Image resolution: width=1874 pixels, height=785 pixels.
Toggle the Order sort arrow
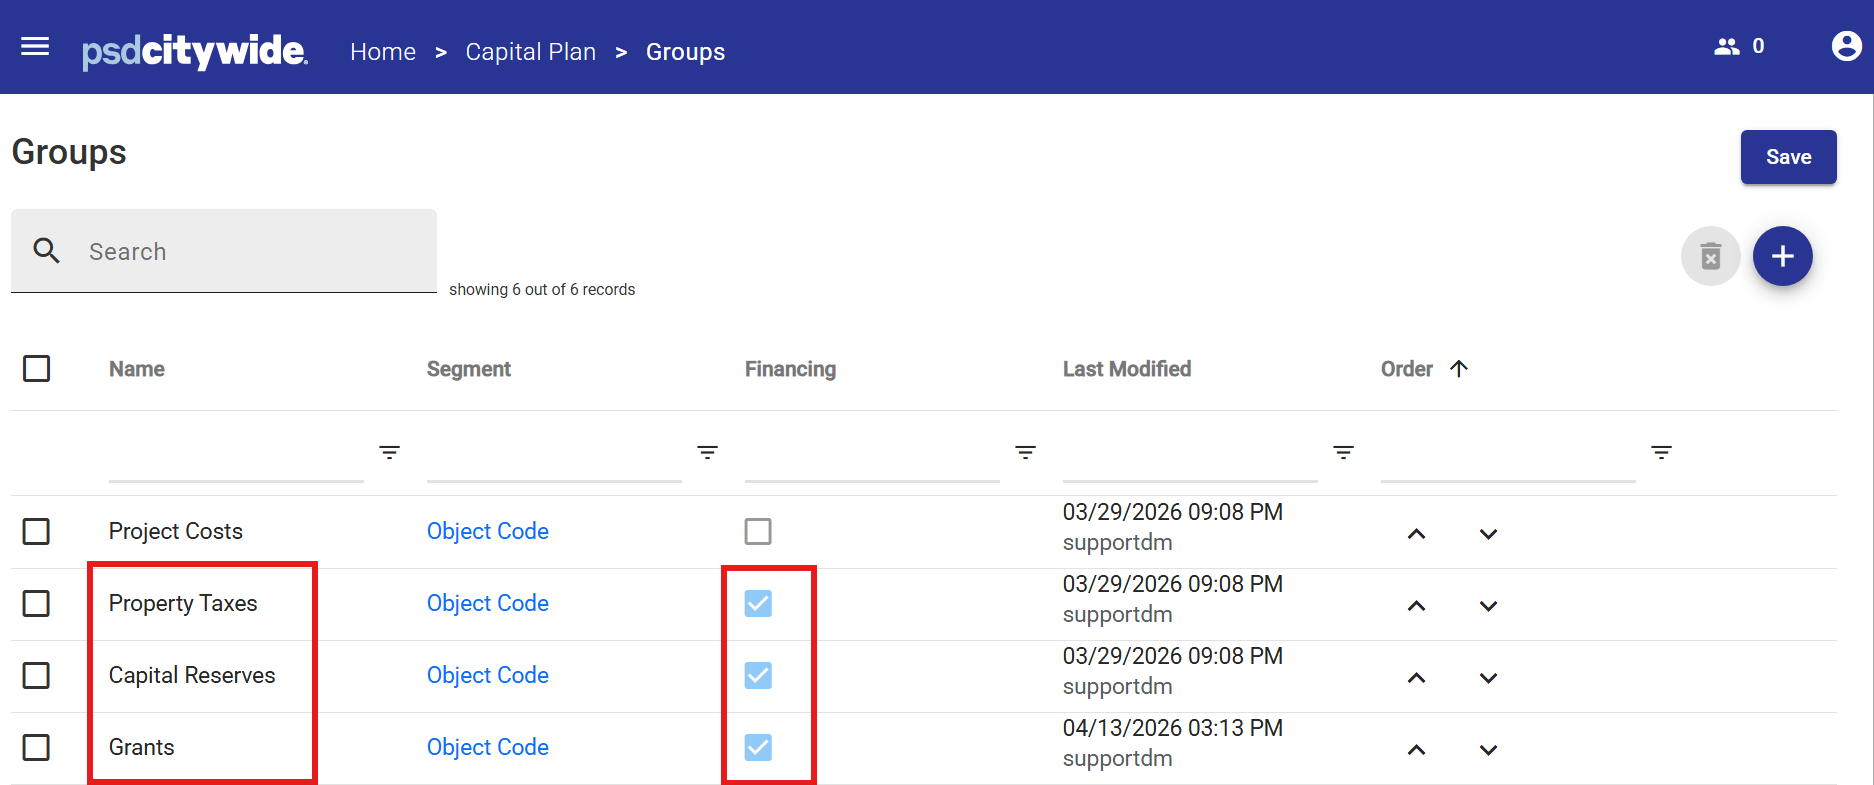tap(1459, 369)
